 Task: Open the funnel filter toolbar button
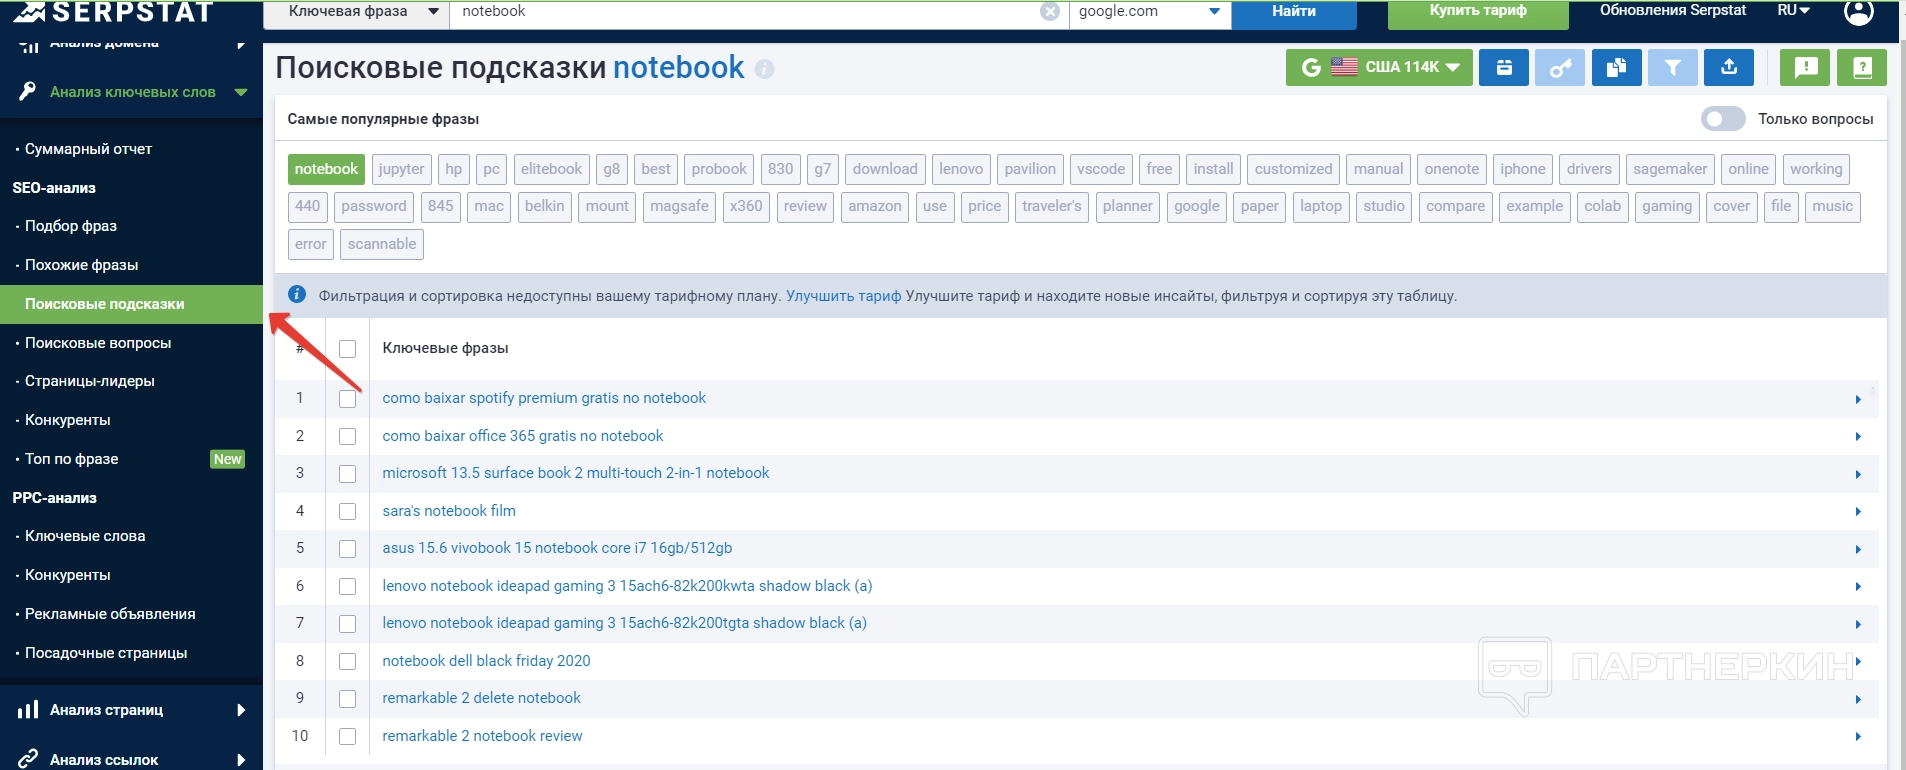coord(1673,67)
